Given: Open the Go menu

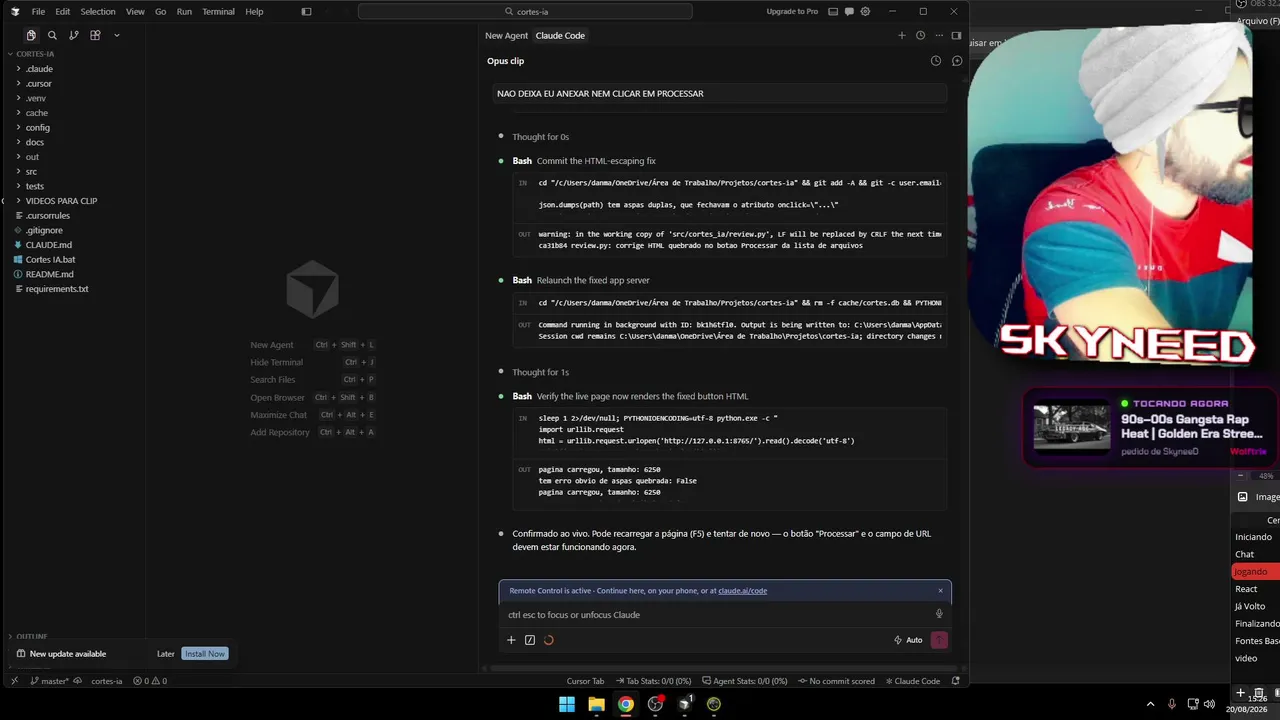Looking at the screenshot, I should (160, 12).
